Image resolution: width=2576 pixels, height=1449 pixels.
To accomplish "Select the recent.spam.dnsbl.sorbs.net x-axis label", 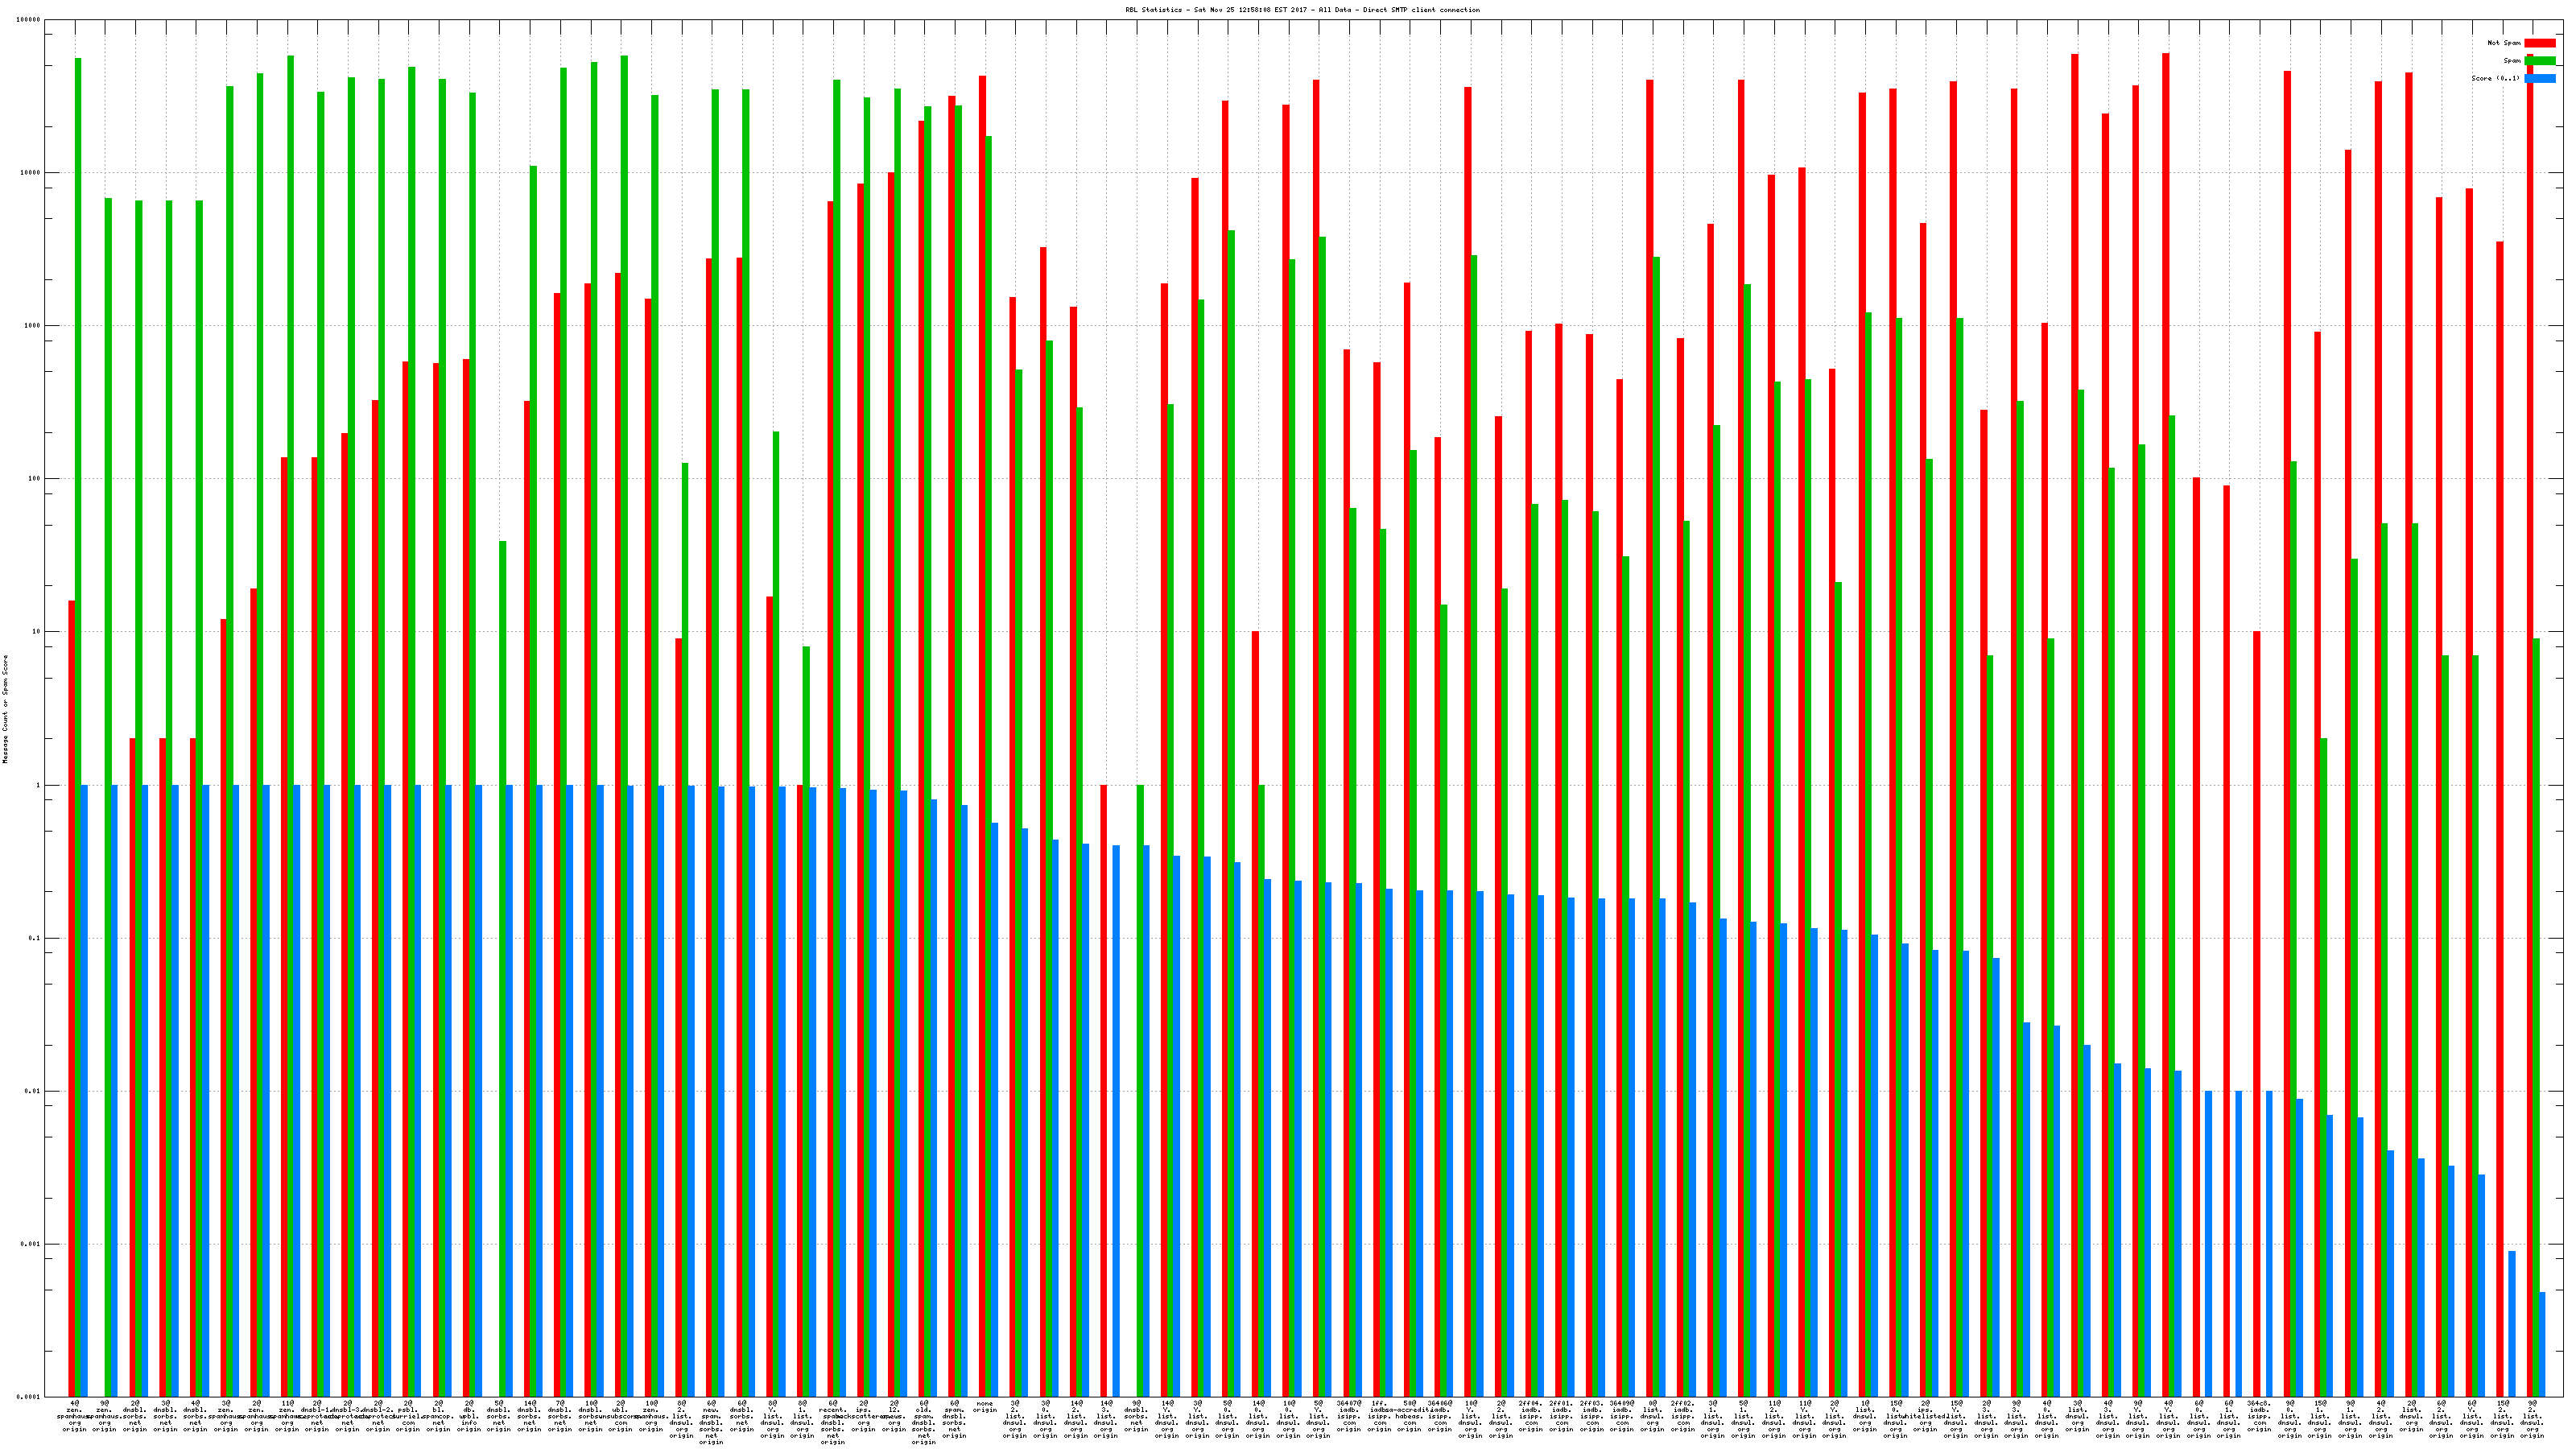I will click(832, 1422).
